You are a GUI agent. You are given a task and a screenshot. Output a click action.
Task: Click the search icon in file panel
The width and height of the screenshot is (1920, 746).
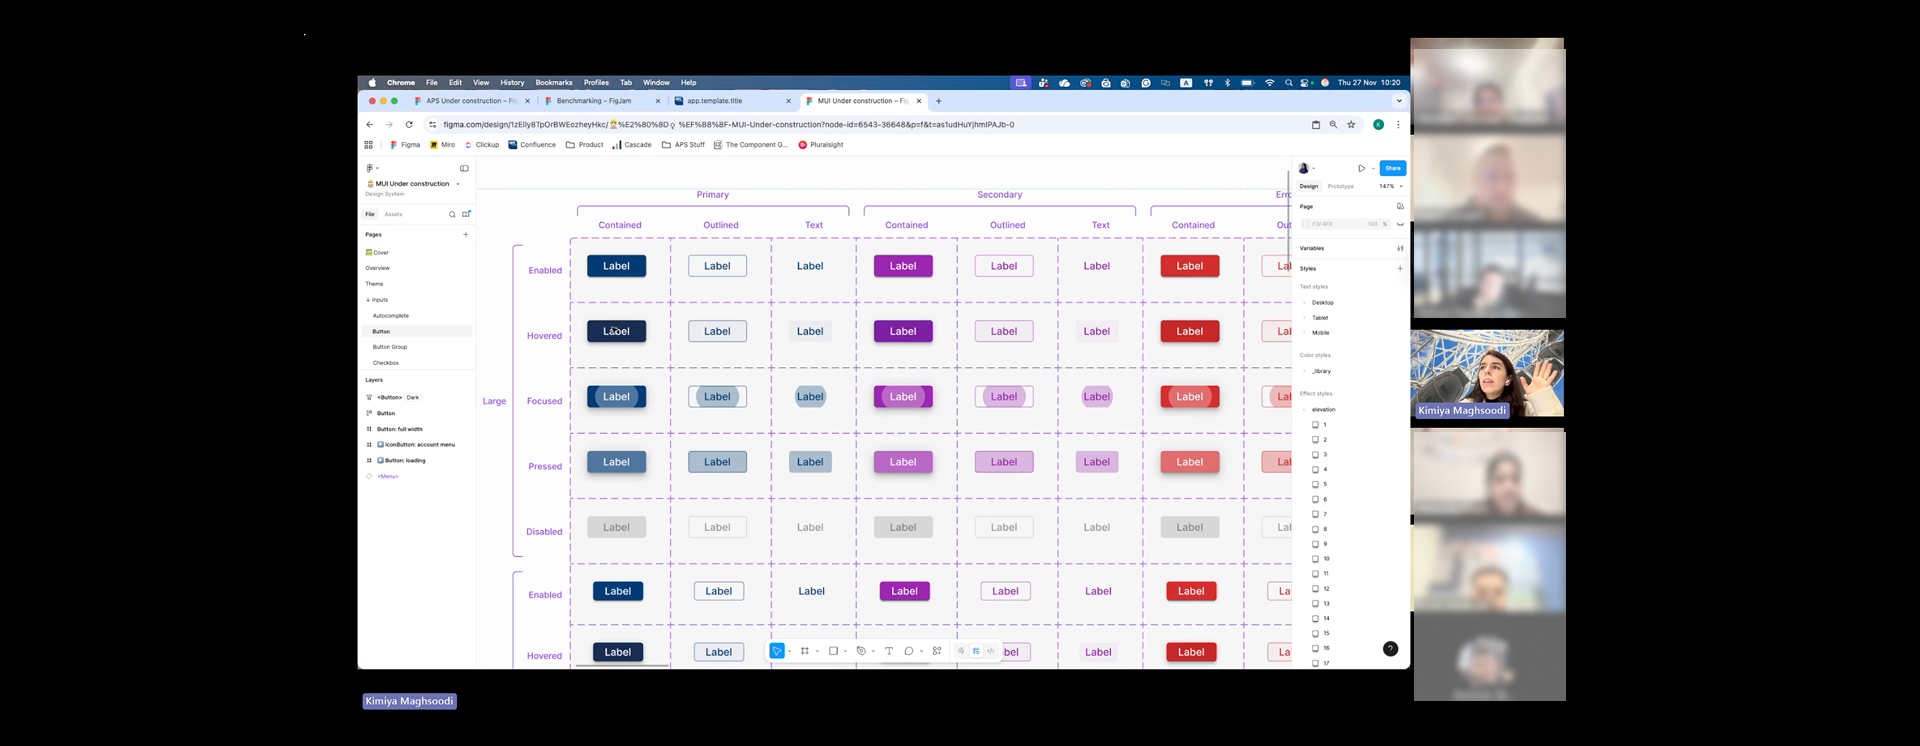(x=452, y=214)
